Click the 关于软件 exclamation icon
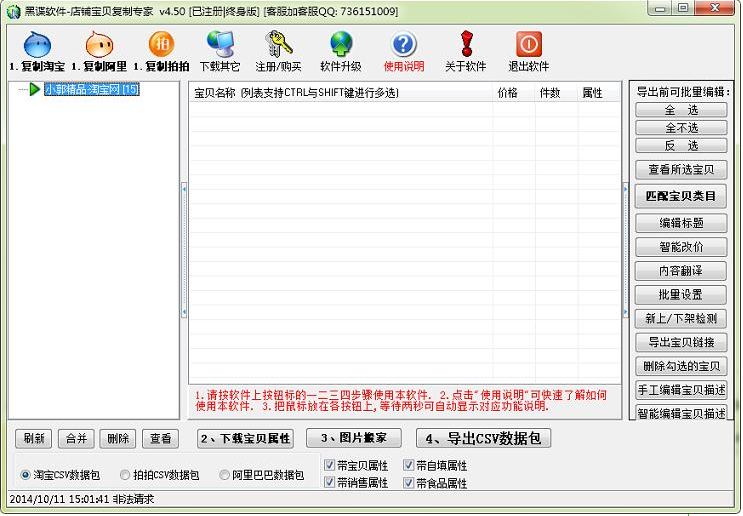Viewport: 743px width, 516px height. pyautogui.click(x=465, y=46)
